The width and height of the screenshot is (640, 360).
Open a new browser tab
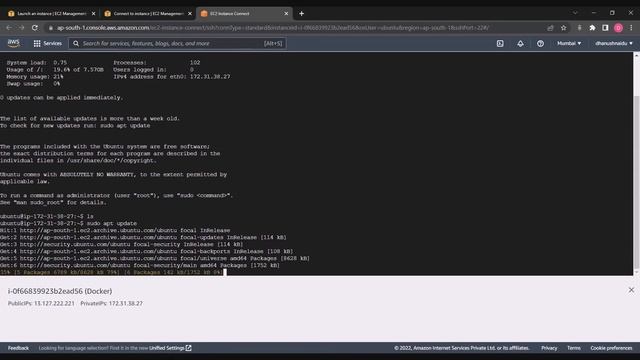click(x=302, y=13)
